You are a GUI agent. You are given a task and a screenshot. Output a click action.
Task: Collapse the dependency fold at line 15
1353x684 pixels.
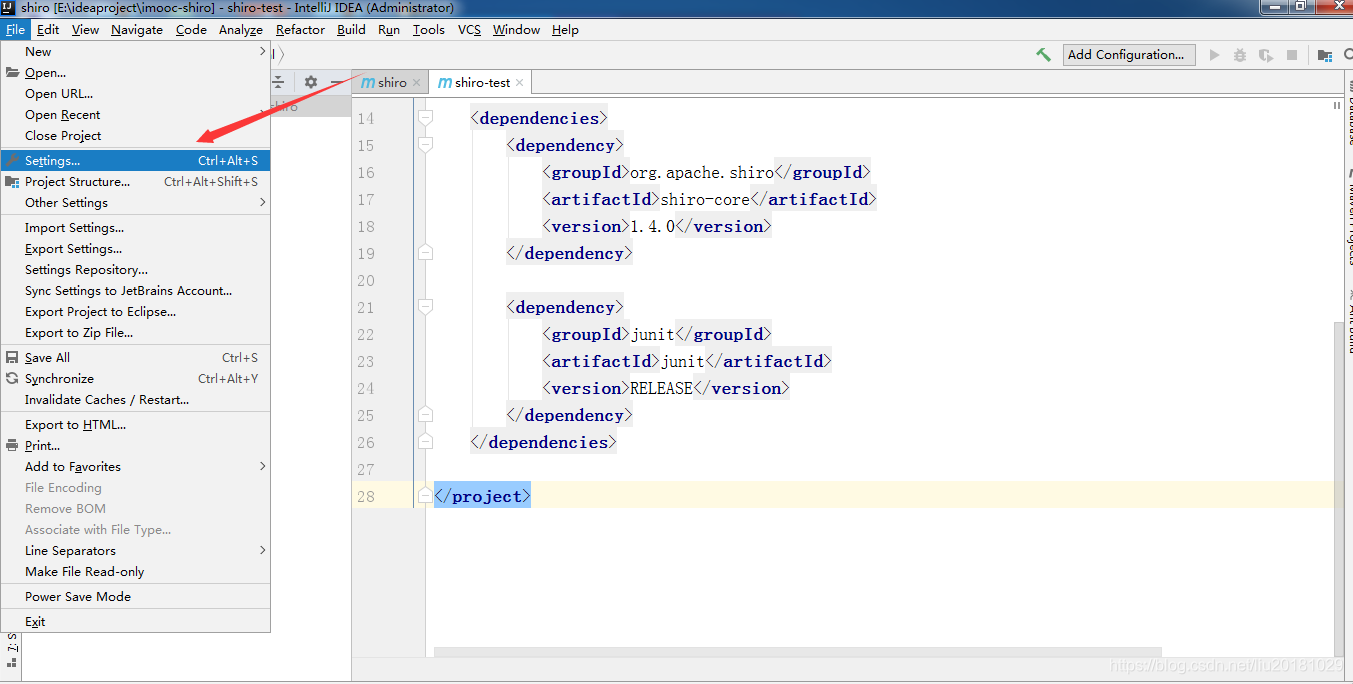425,145
